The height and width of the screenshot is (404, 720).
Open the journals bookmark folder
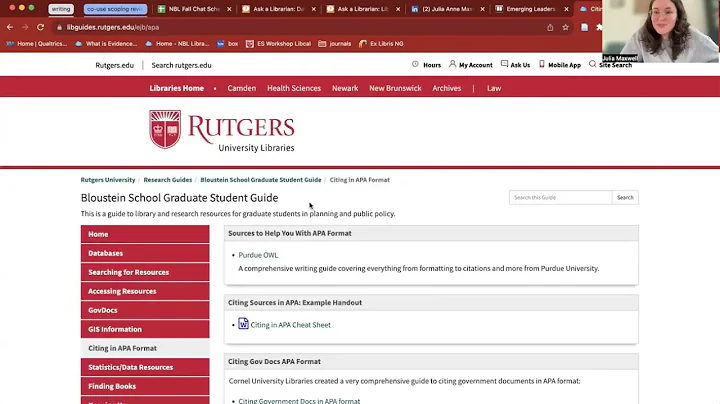click(x=335, y=44)
